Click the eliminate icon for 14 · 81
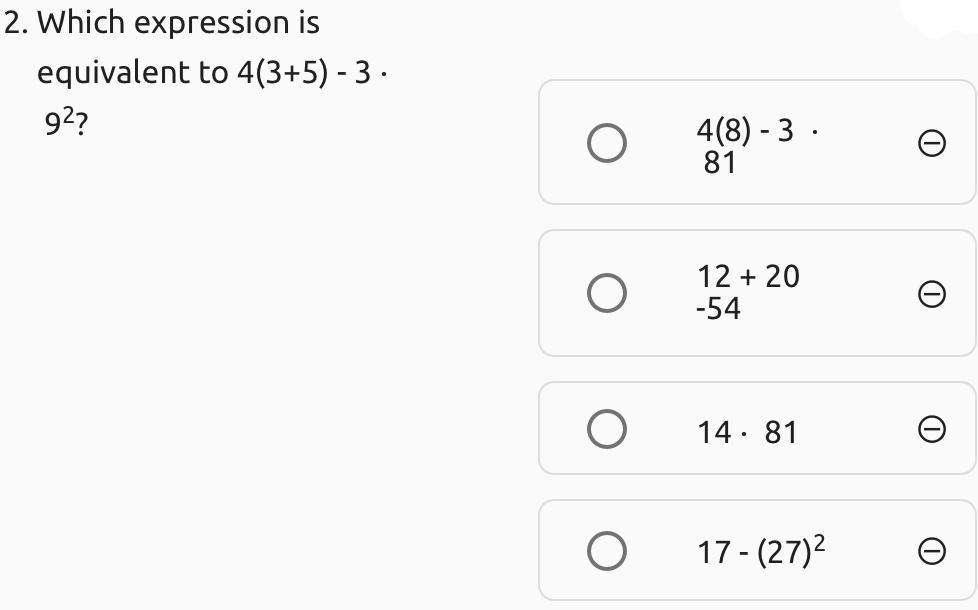The height and width of the screenshot is (610, 978). click(x=931, y=429)
